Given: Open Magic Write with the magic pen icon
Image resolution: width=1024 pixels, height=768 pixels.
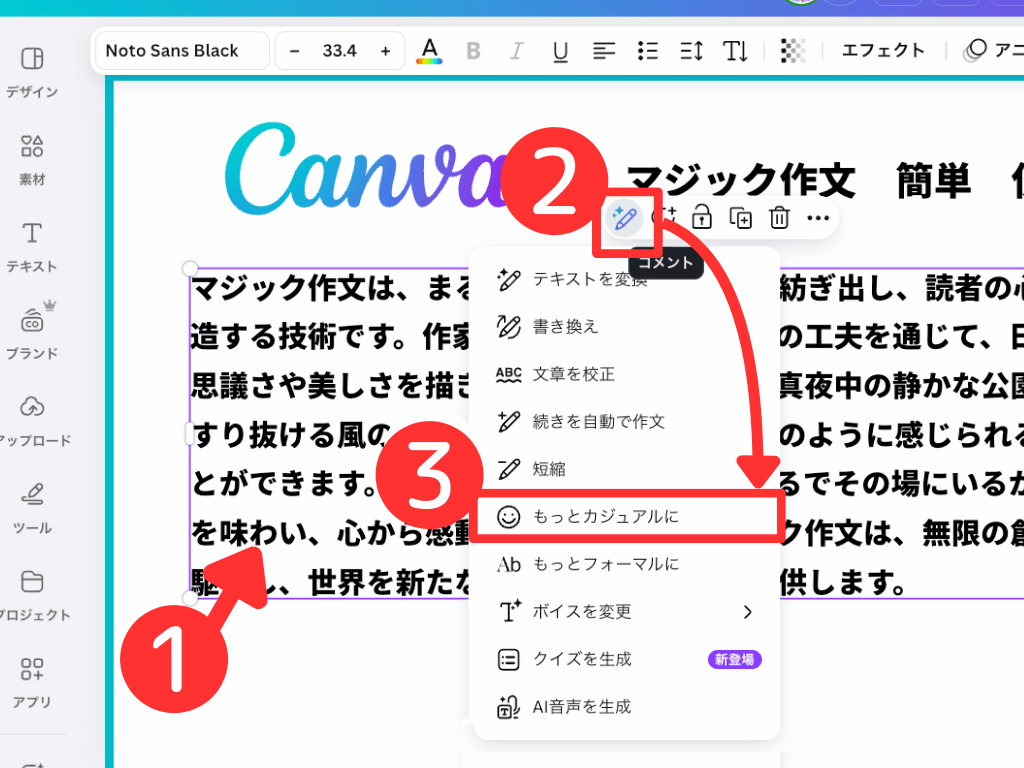Looking at the screenshot, I should tap(624, 217).
